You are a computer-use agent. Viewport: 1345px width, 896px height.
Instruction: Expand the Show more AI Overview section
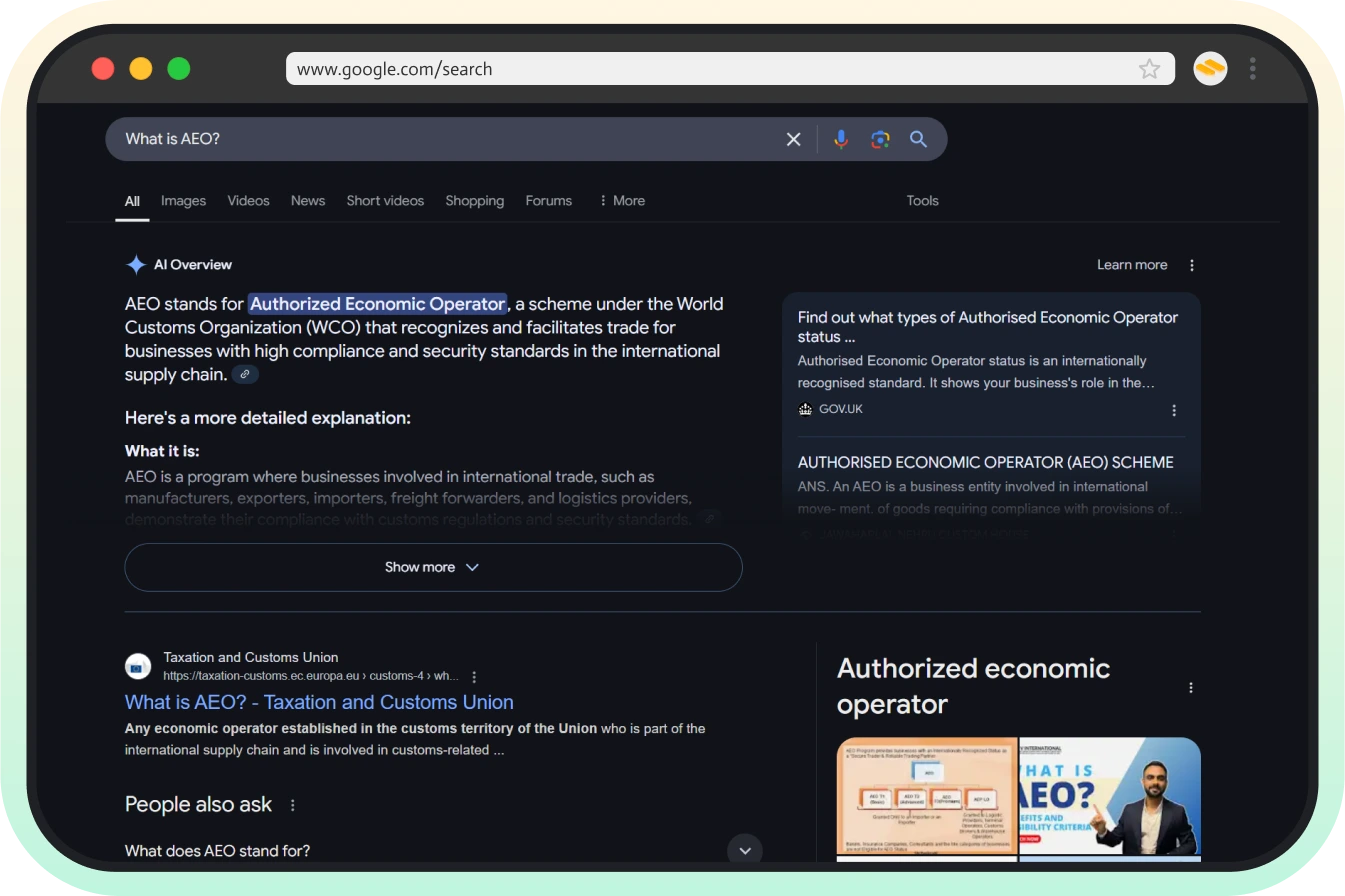coord(433,567)
